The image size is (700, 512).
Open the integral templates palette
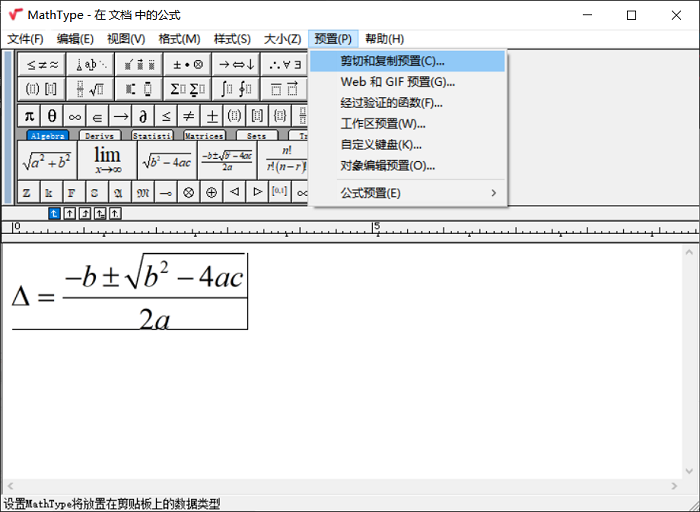point(236,89)
